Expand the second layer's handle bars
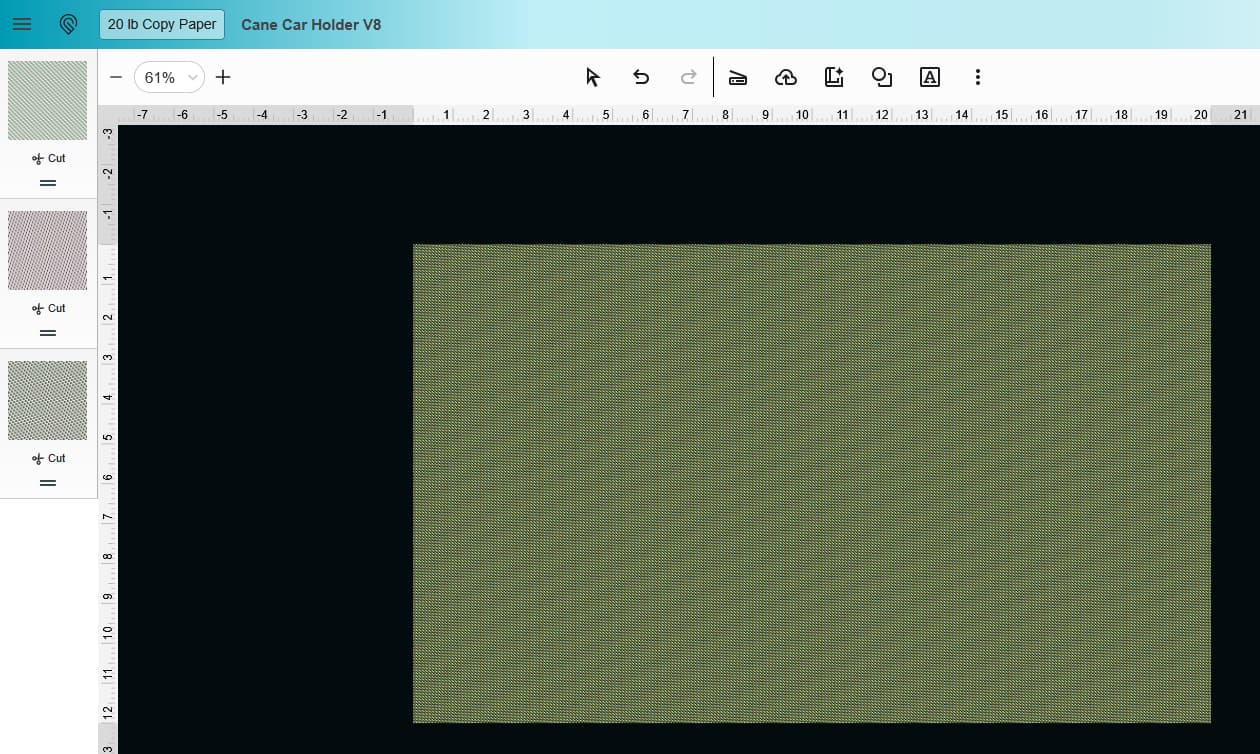Viewport: 1260px width, 754px height. (48, 333)
